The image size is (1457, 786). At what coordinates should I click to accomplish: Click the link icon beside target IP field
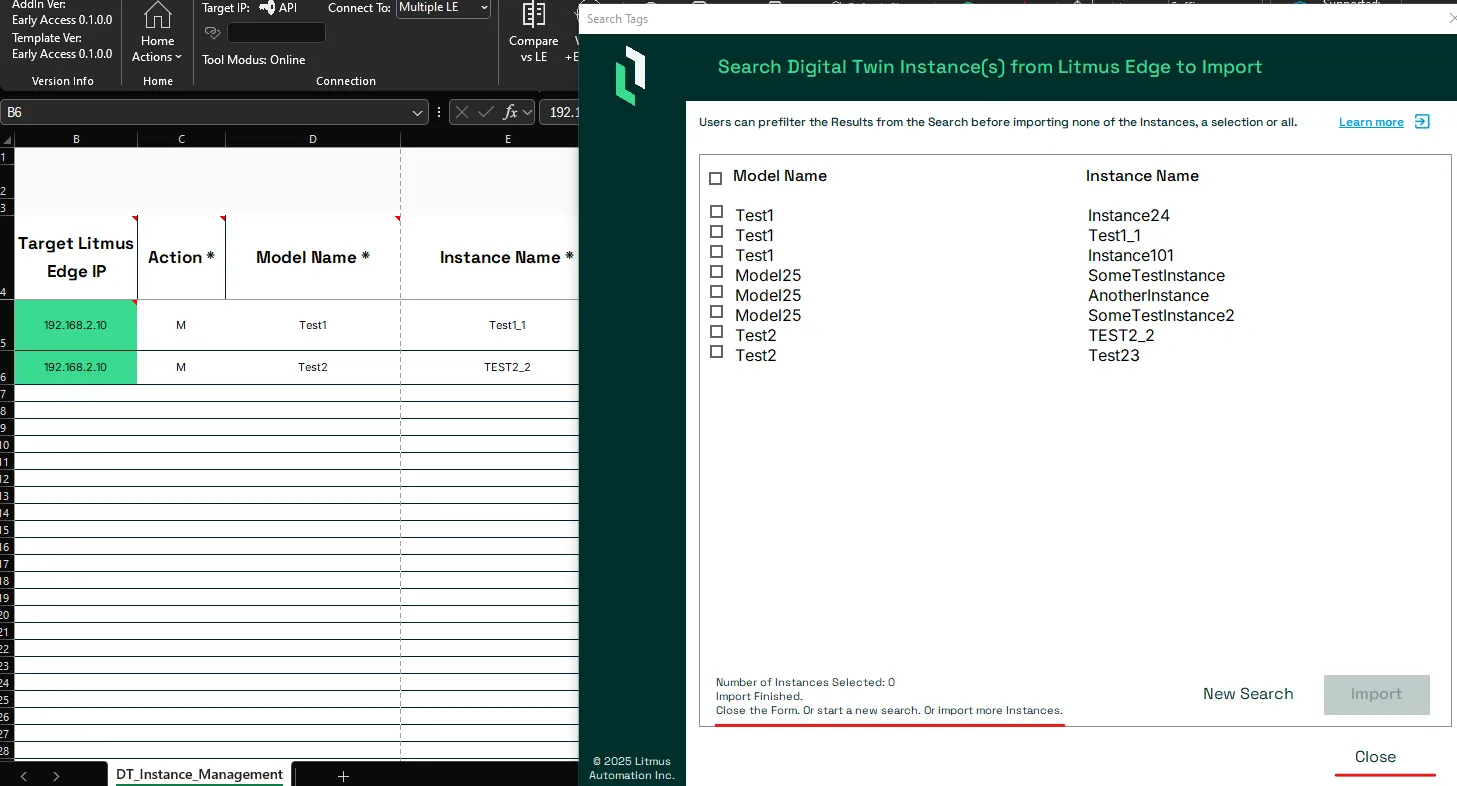coord(212,33)
